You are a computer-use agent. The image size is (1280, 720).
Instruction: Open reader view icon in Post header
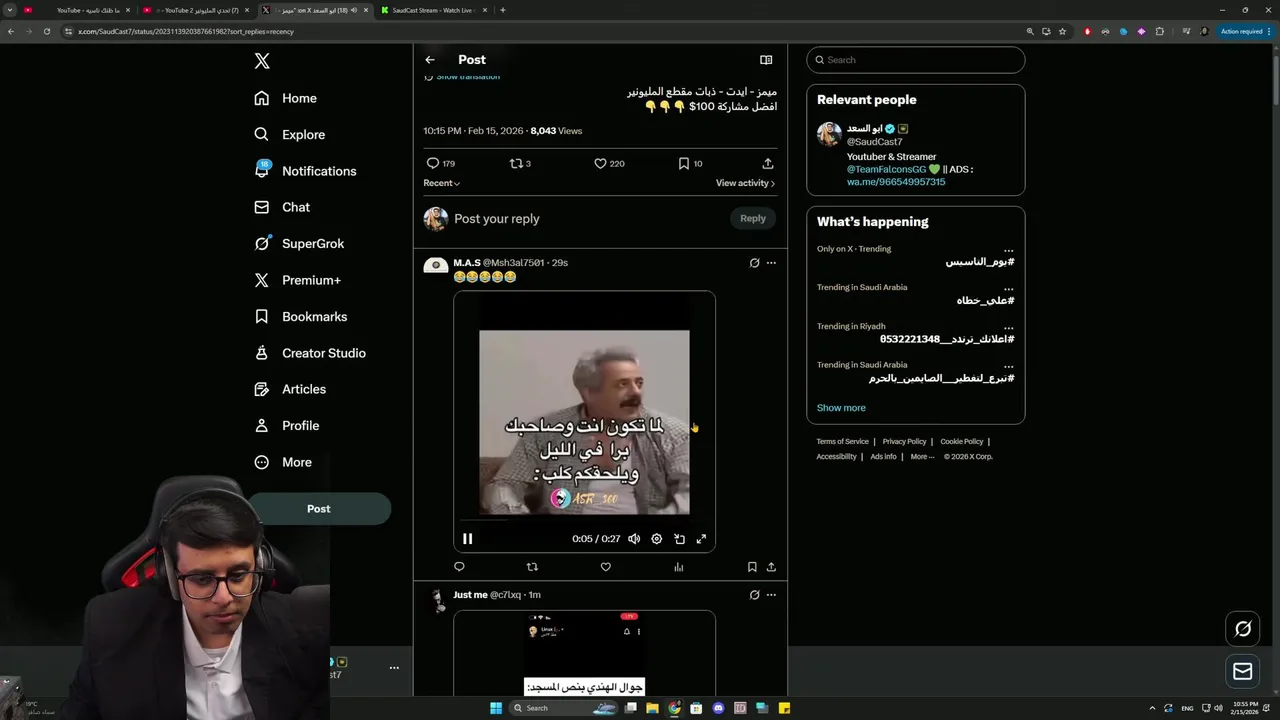click(x=766, y=60)
